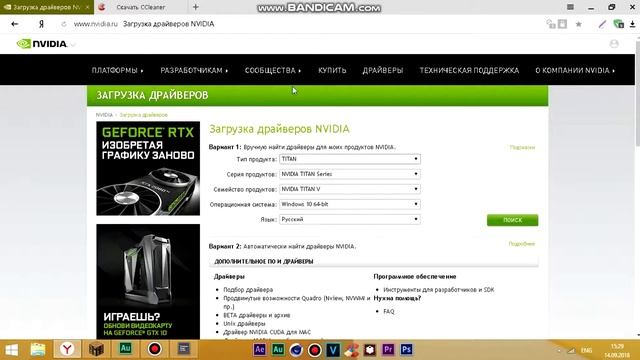Go back with the browser back arrow

pos(15,24)
